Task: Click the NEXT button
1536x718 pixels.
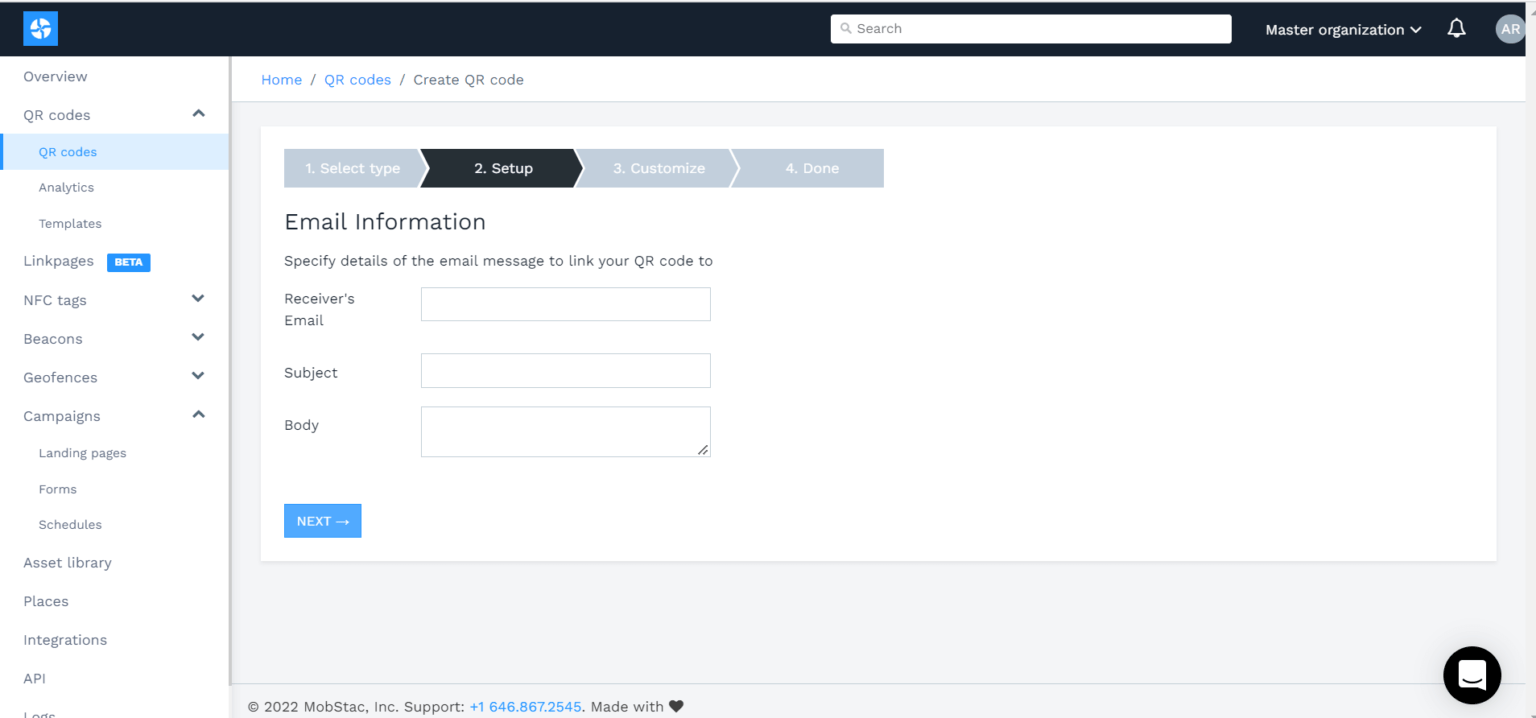Action: point(322,520)
